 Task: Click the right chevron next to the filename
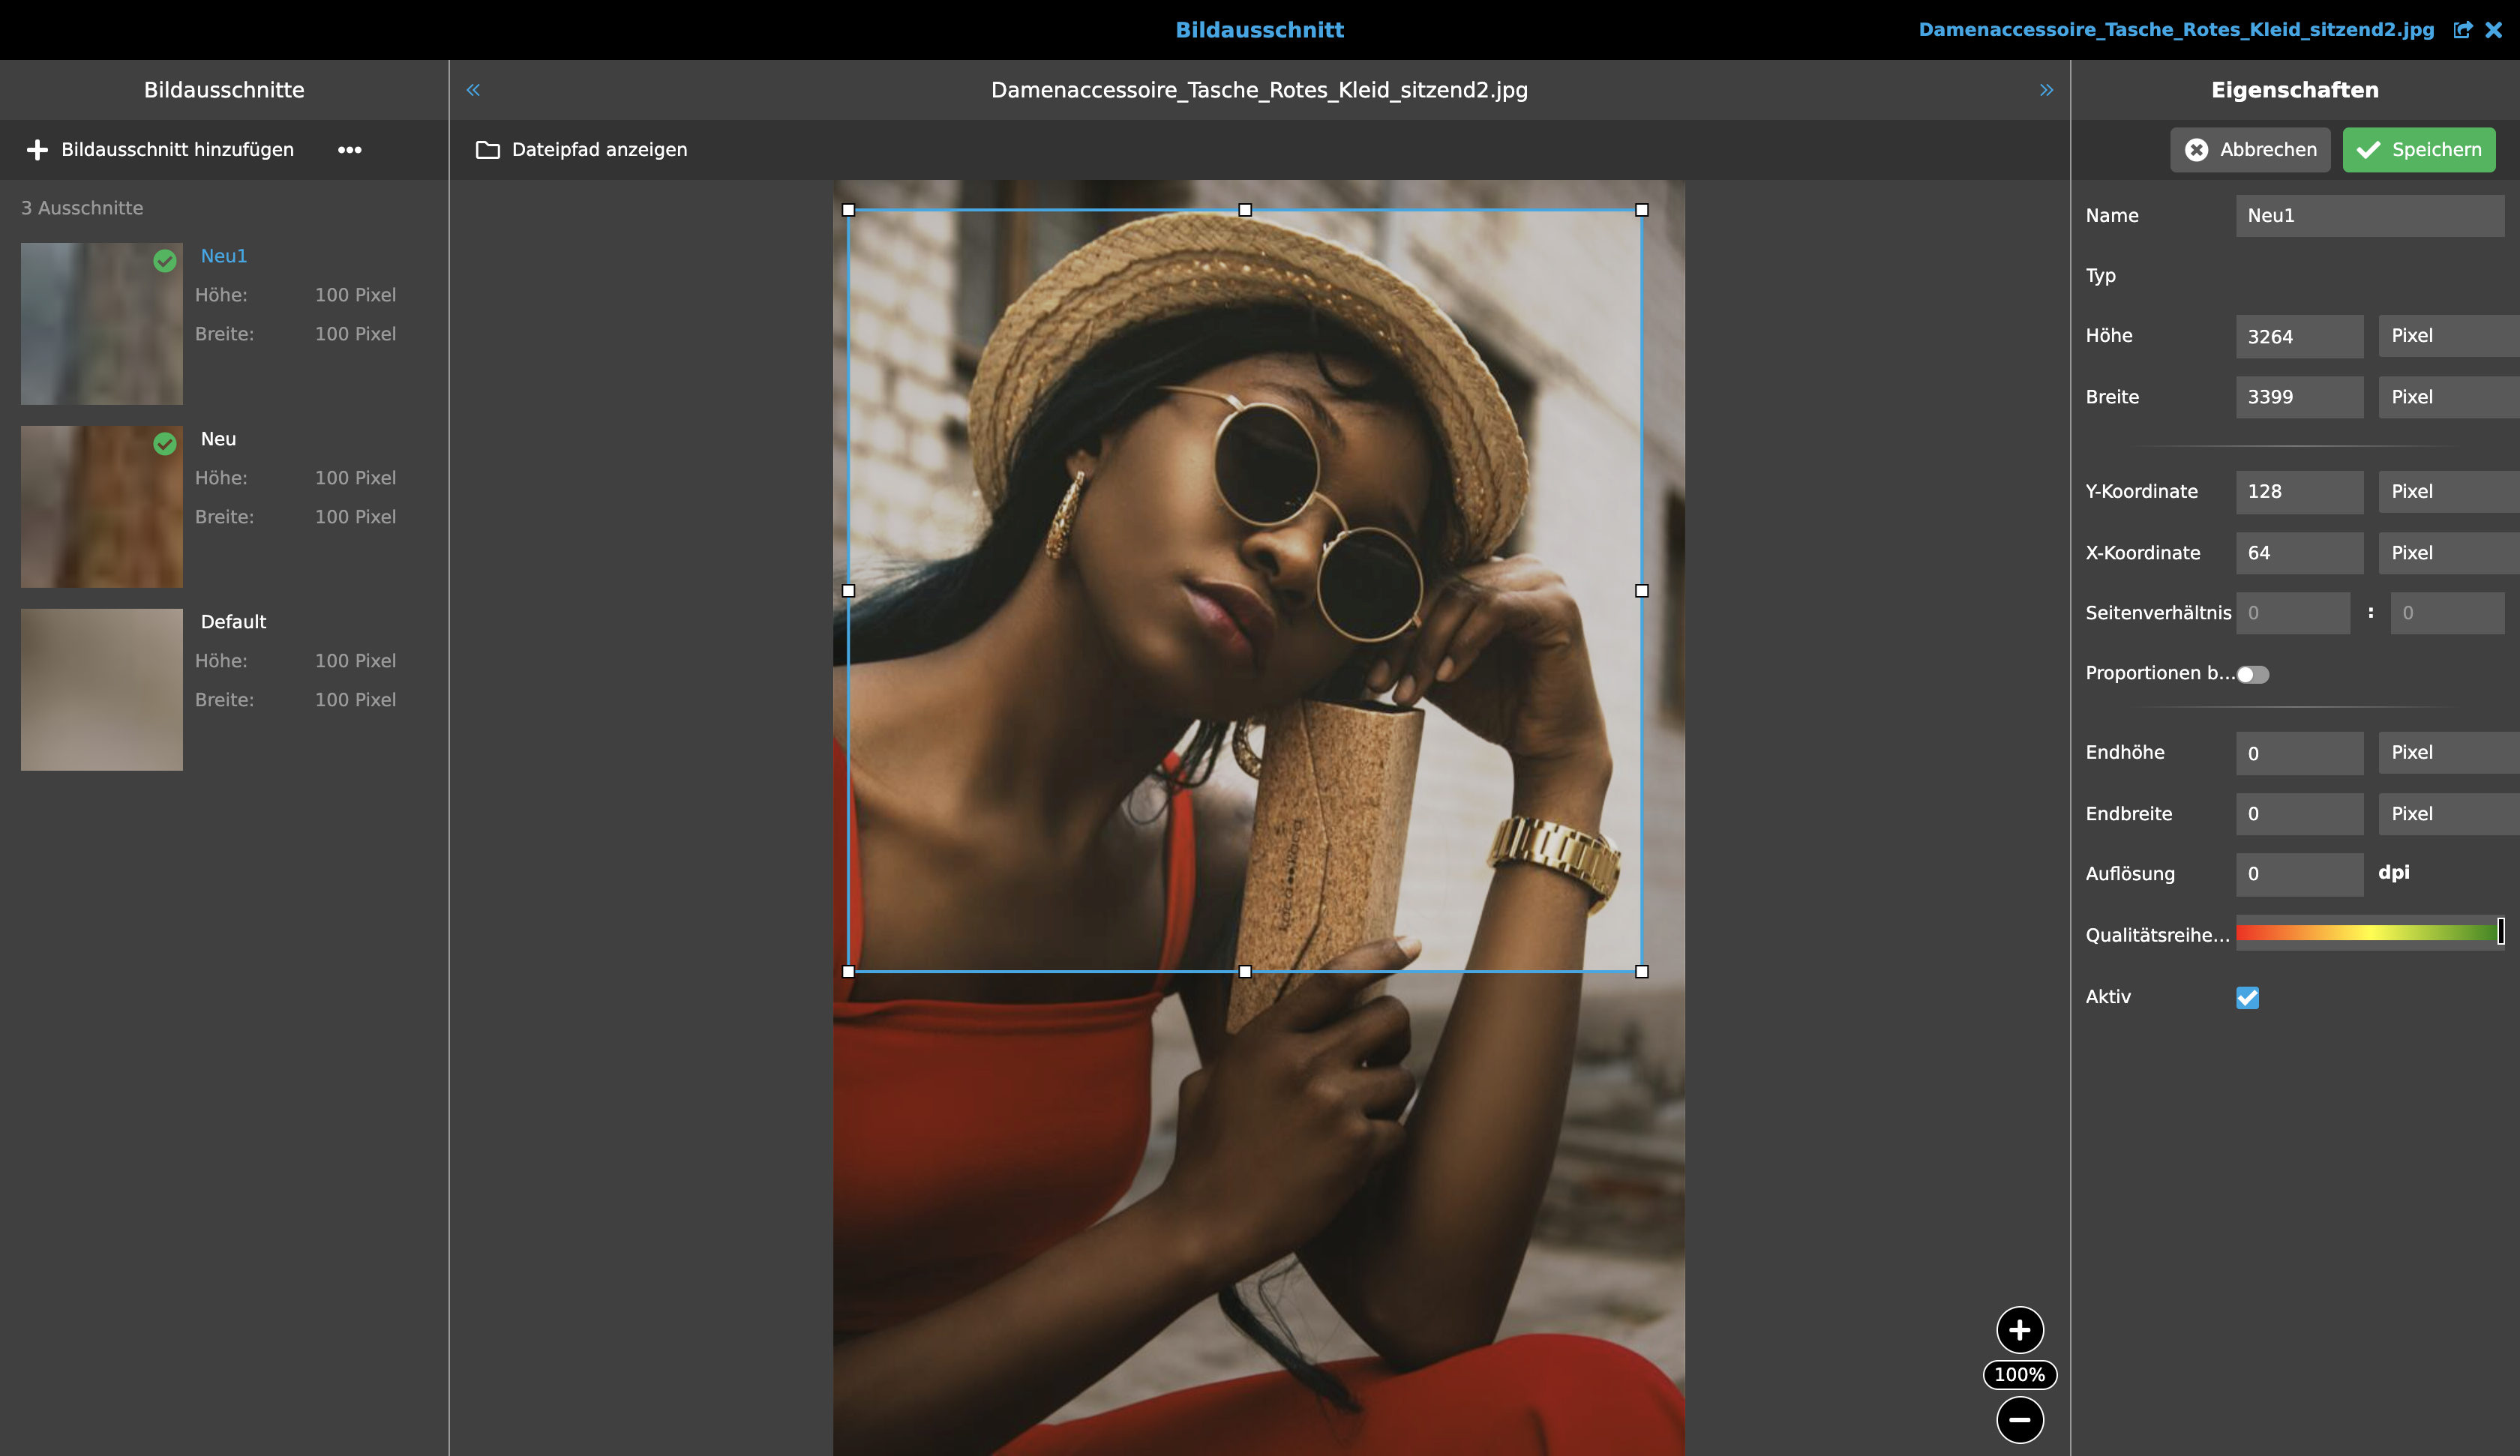[2046, 89]
